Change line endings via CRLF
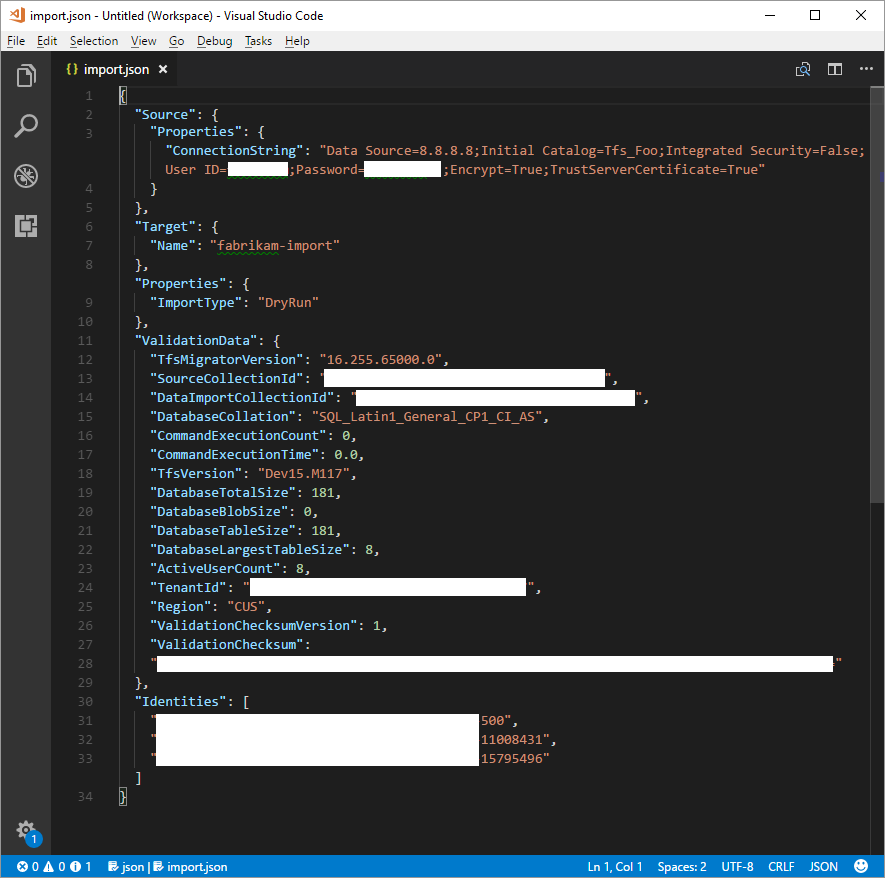 click(781, 867)
